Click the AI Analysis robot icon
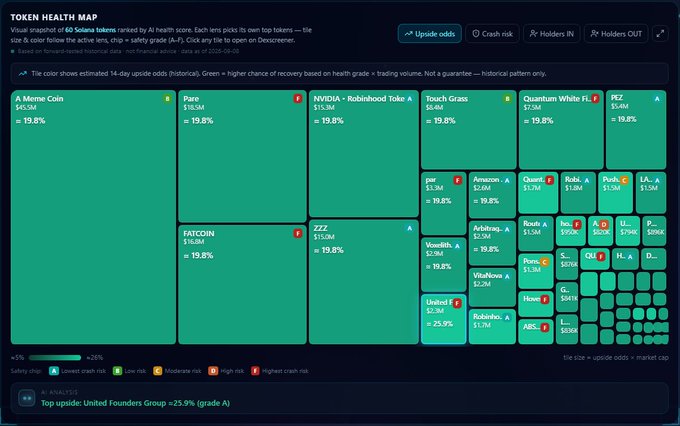The height and width of the screenshot is (426, 680). 27,398
